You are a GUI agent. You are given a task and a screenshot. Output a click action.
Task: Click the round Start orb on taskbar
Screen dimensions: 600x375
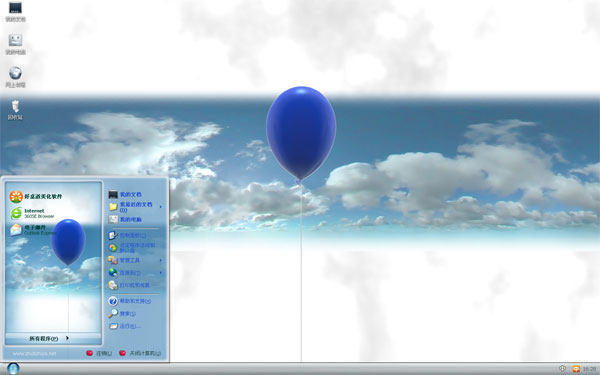(13, 368)
